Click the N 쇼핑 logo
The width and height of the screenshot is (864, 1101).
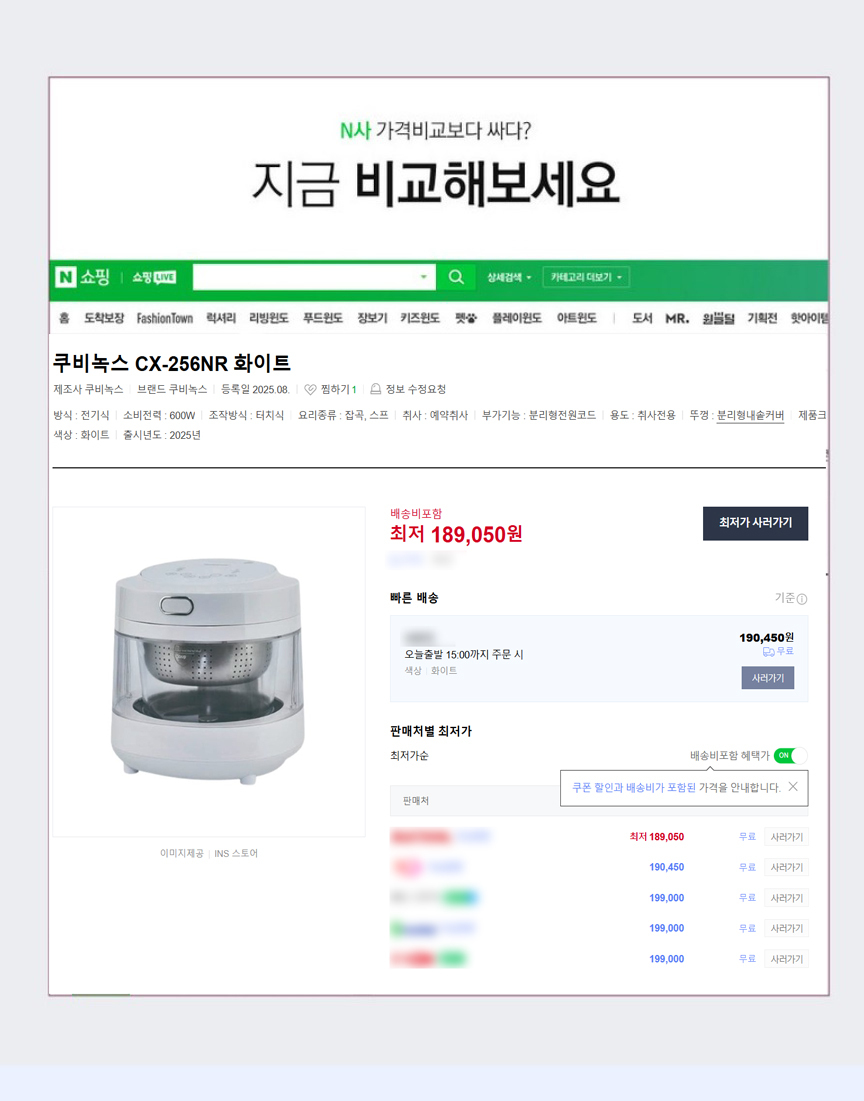pos(83,277)
